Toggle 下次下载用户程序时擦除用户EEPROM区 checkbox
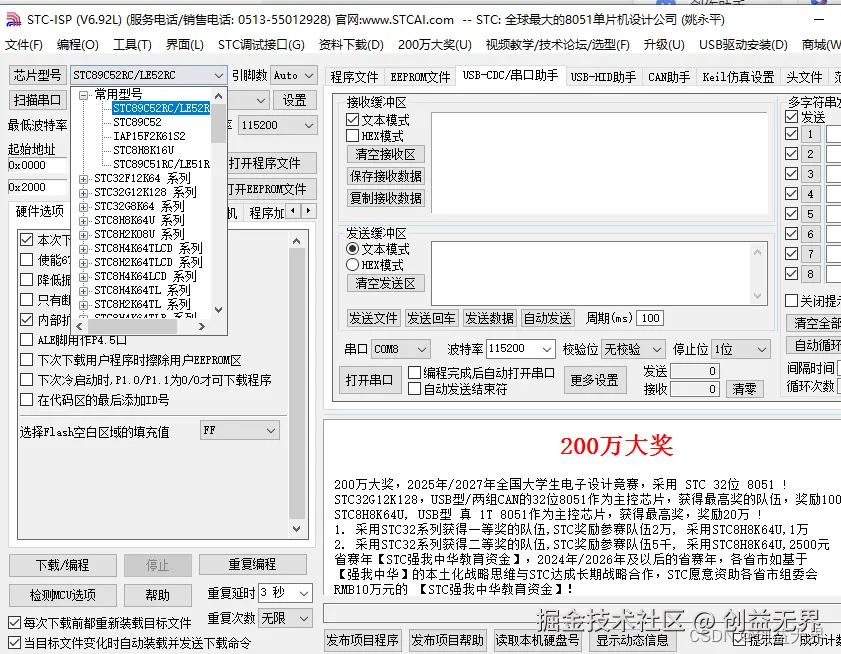The image size is (841, 654). coord(26,359)
